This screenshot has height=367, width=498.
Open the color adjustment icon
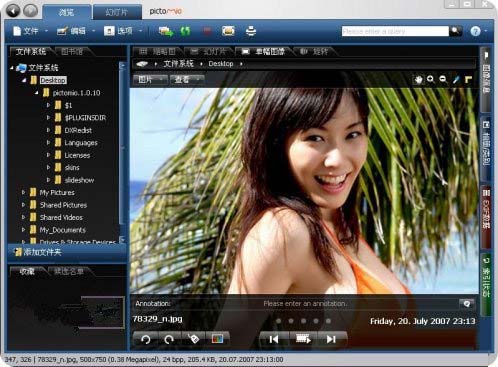point(217,339)
